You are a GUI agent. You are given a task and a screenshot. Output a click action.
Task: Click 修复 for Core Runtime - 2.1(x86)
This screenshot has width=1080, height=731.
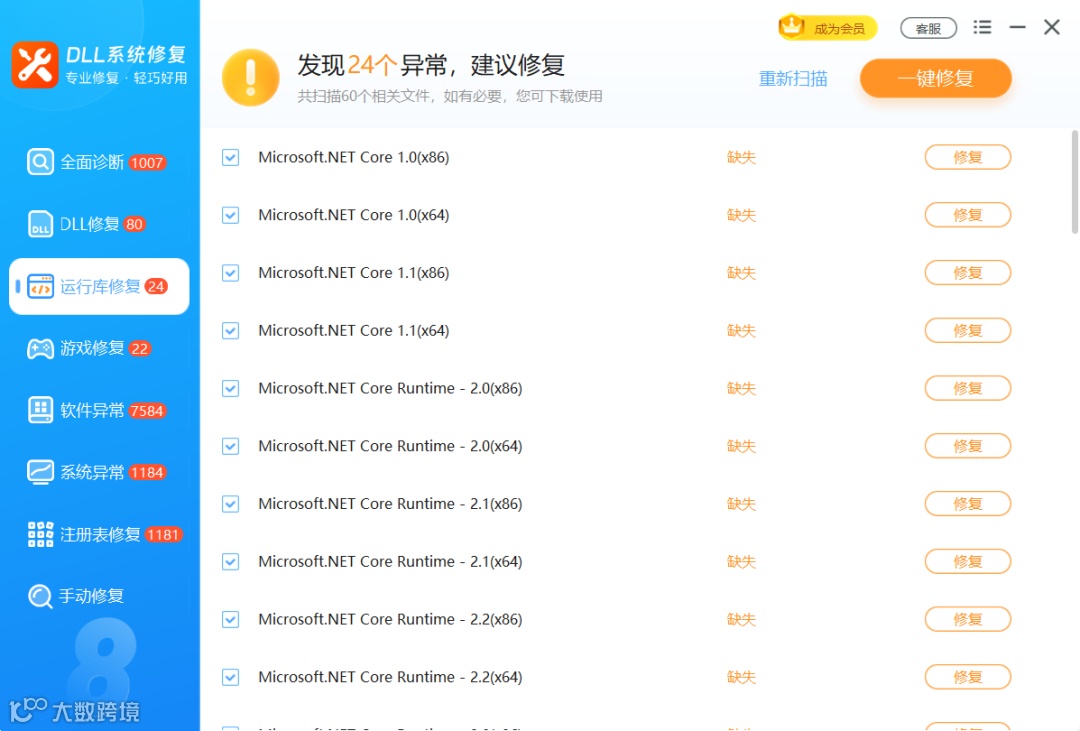click(x=968, y=504)
